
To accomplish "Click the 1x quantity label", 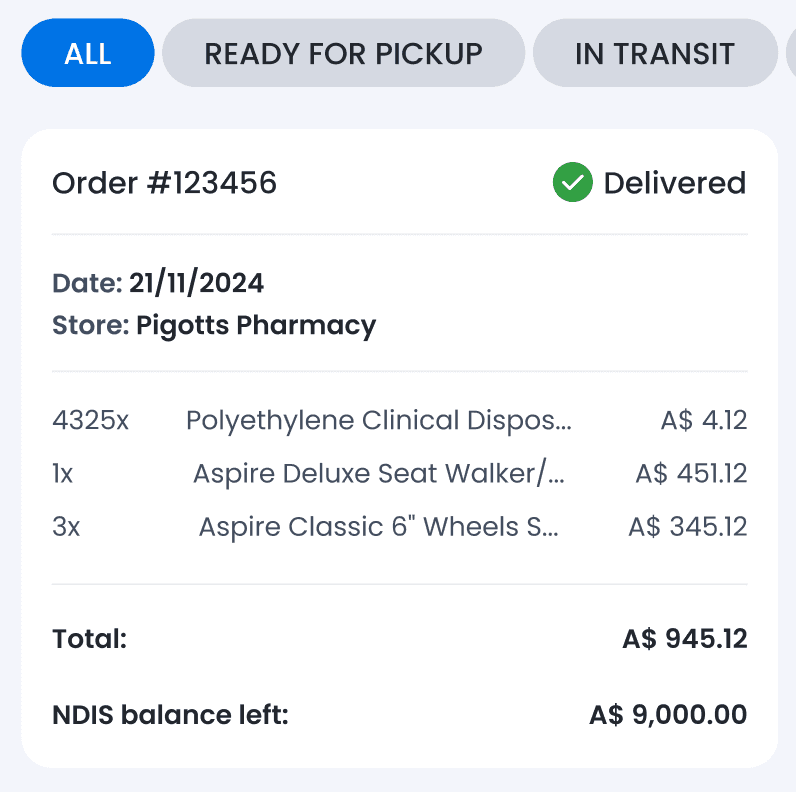I will coord(62,474).
